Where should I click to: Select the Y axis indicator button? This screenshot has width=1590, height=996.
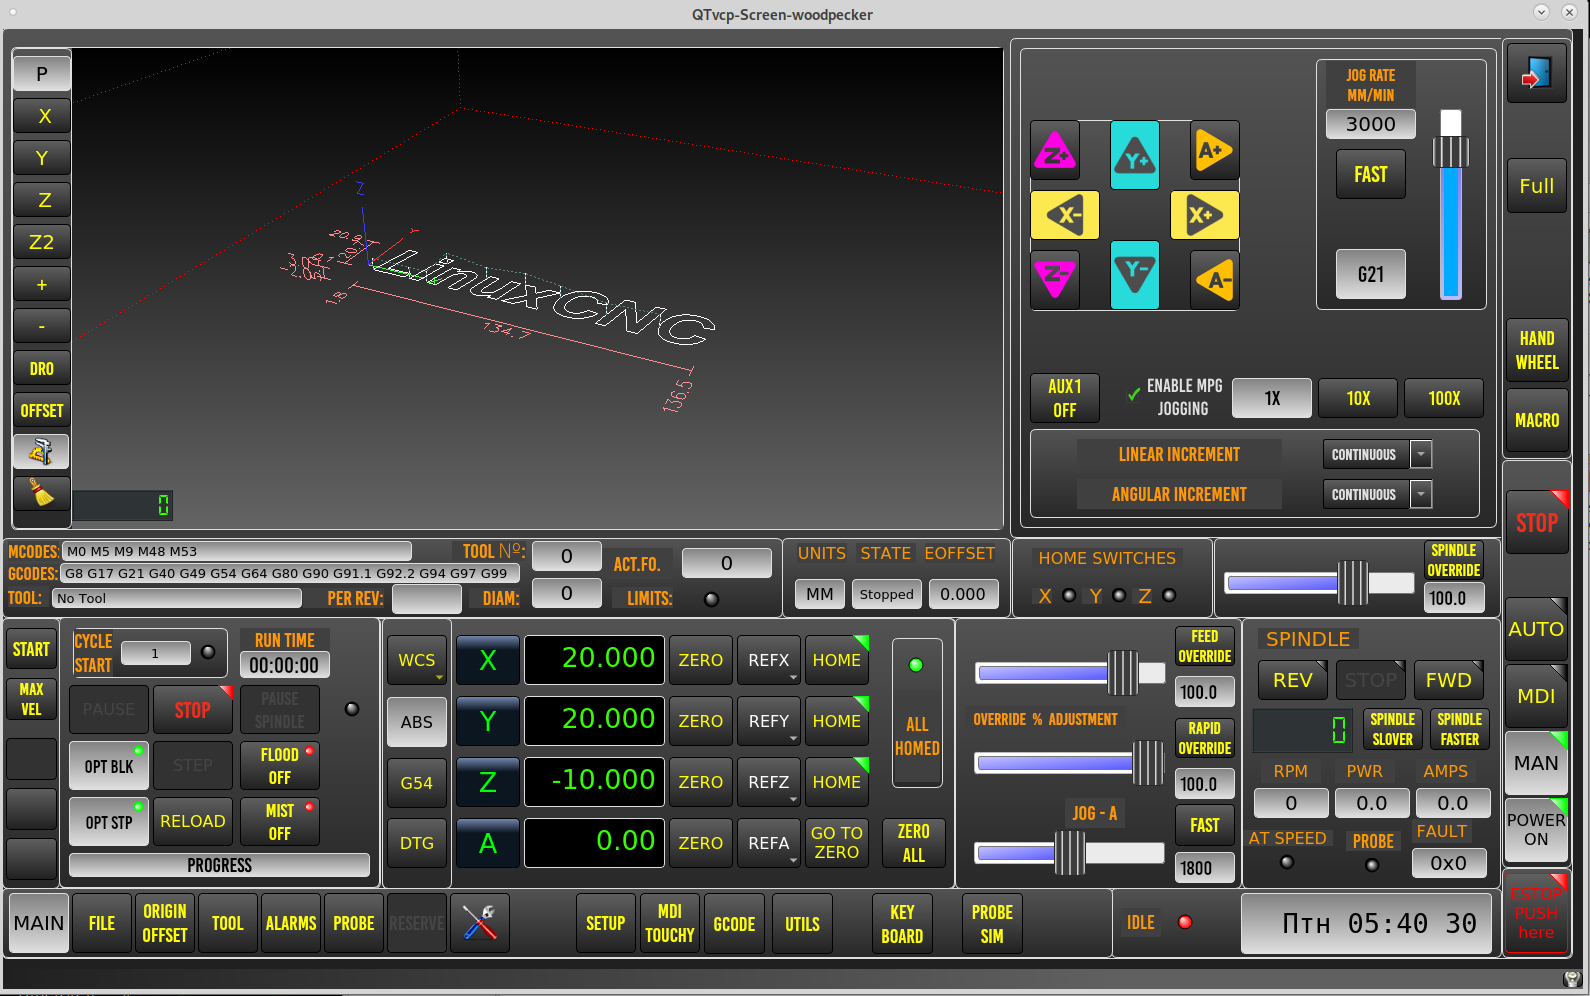point(488,721)
